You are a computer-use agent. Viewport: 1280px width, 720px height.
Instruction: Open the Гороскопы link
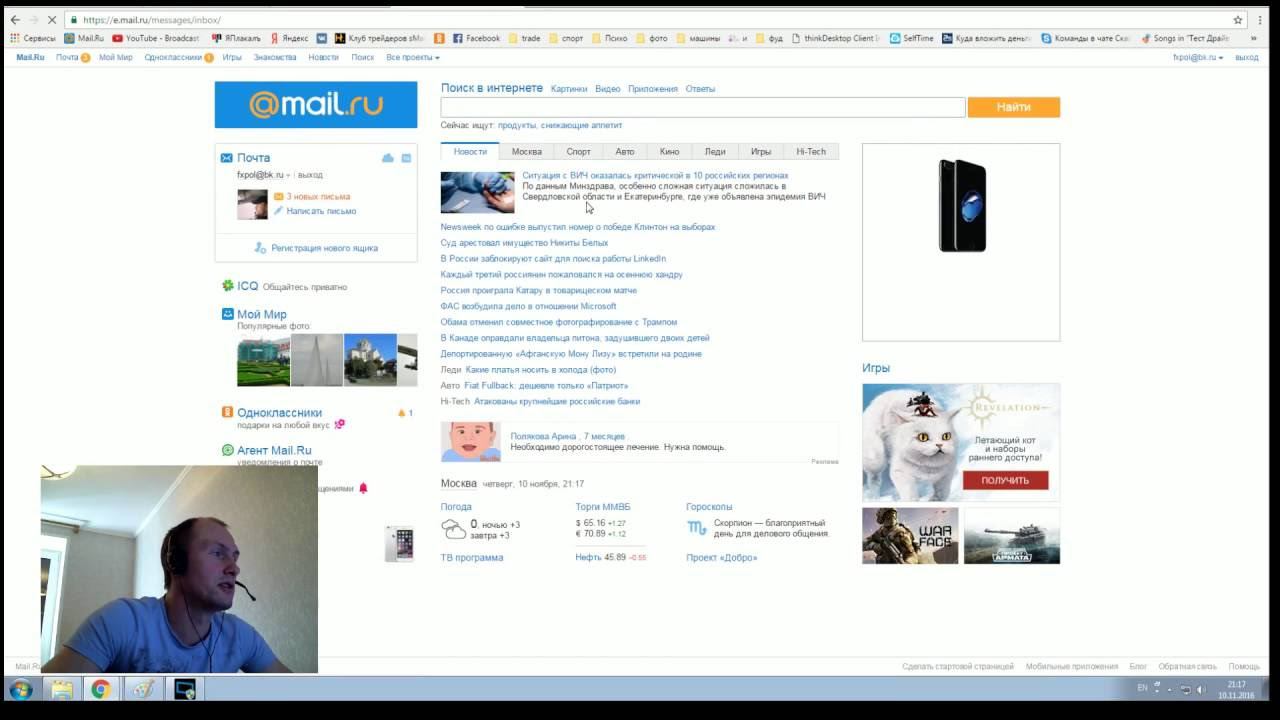(x=709, y=507)
